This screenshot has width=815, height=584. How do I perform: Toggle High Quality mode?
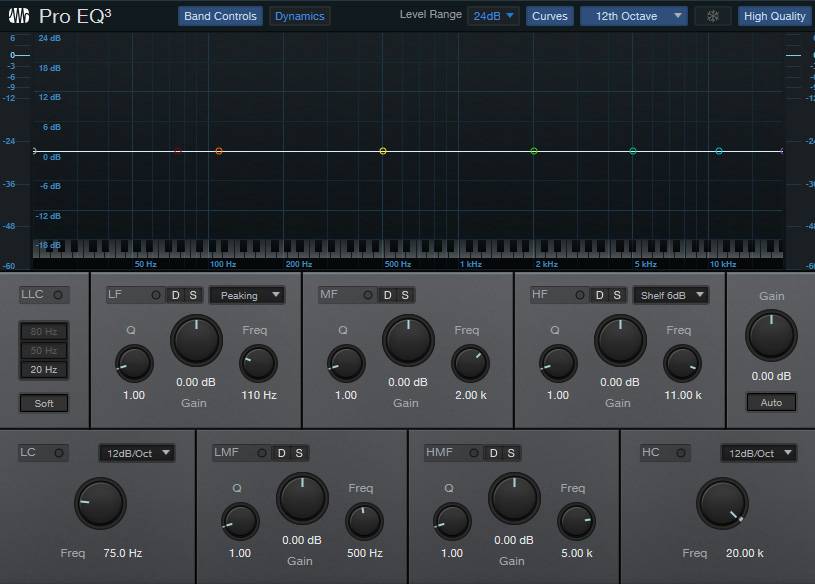click(774, 16)
